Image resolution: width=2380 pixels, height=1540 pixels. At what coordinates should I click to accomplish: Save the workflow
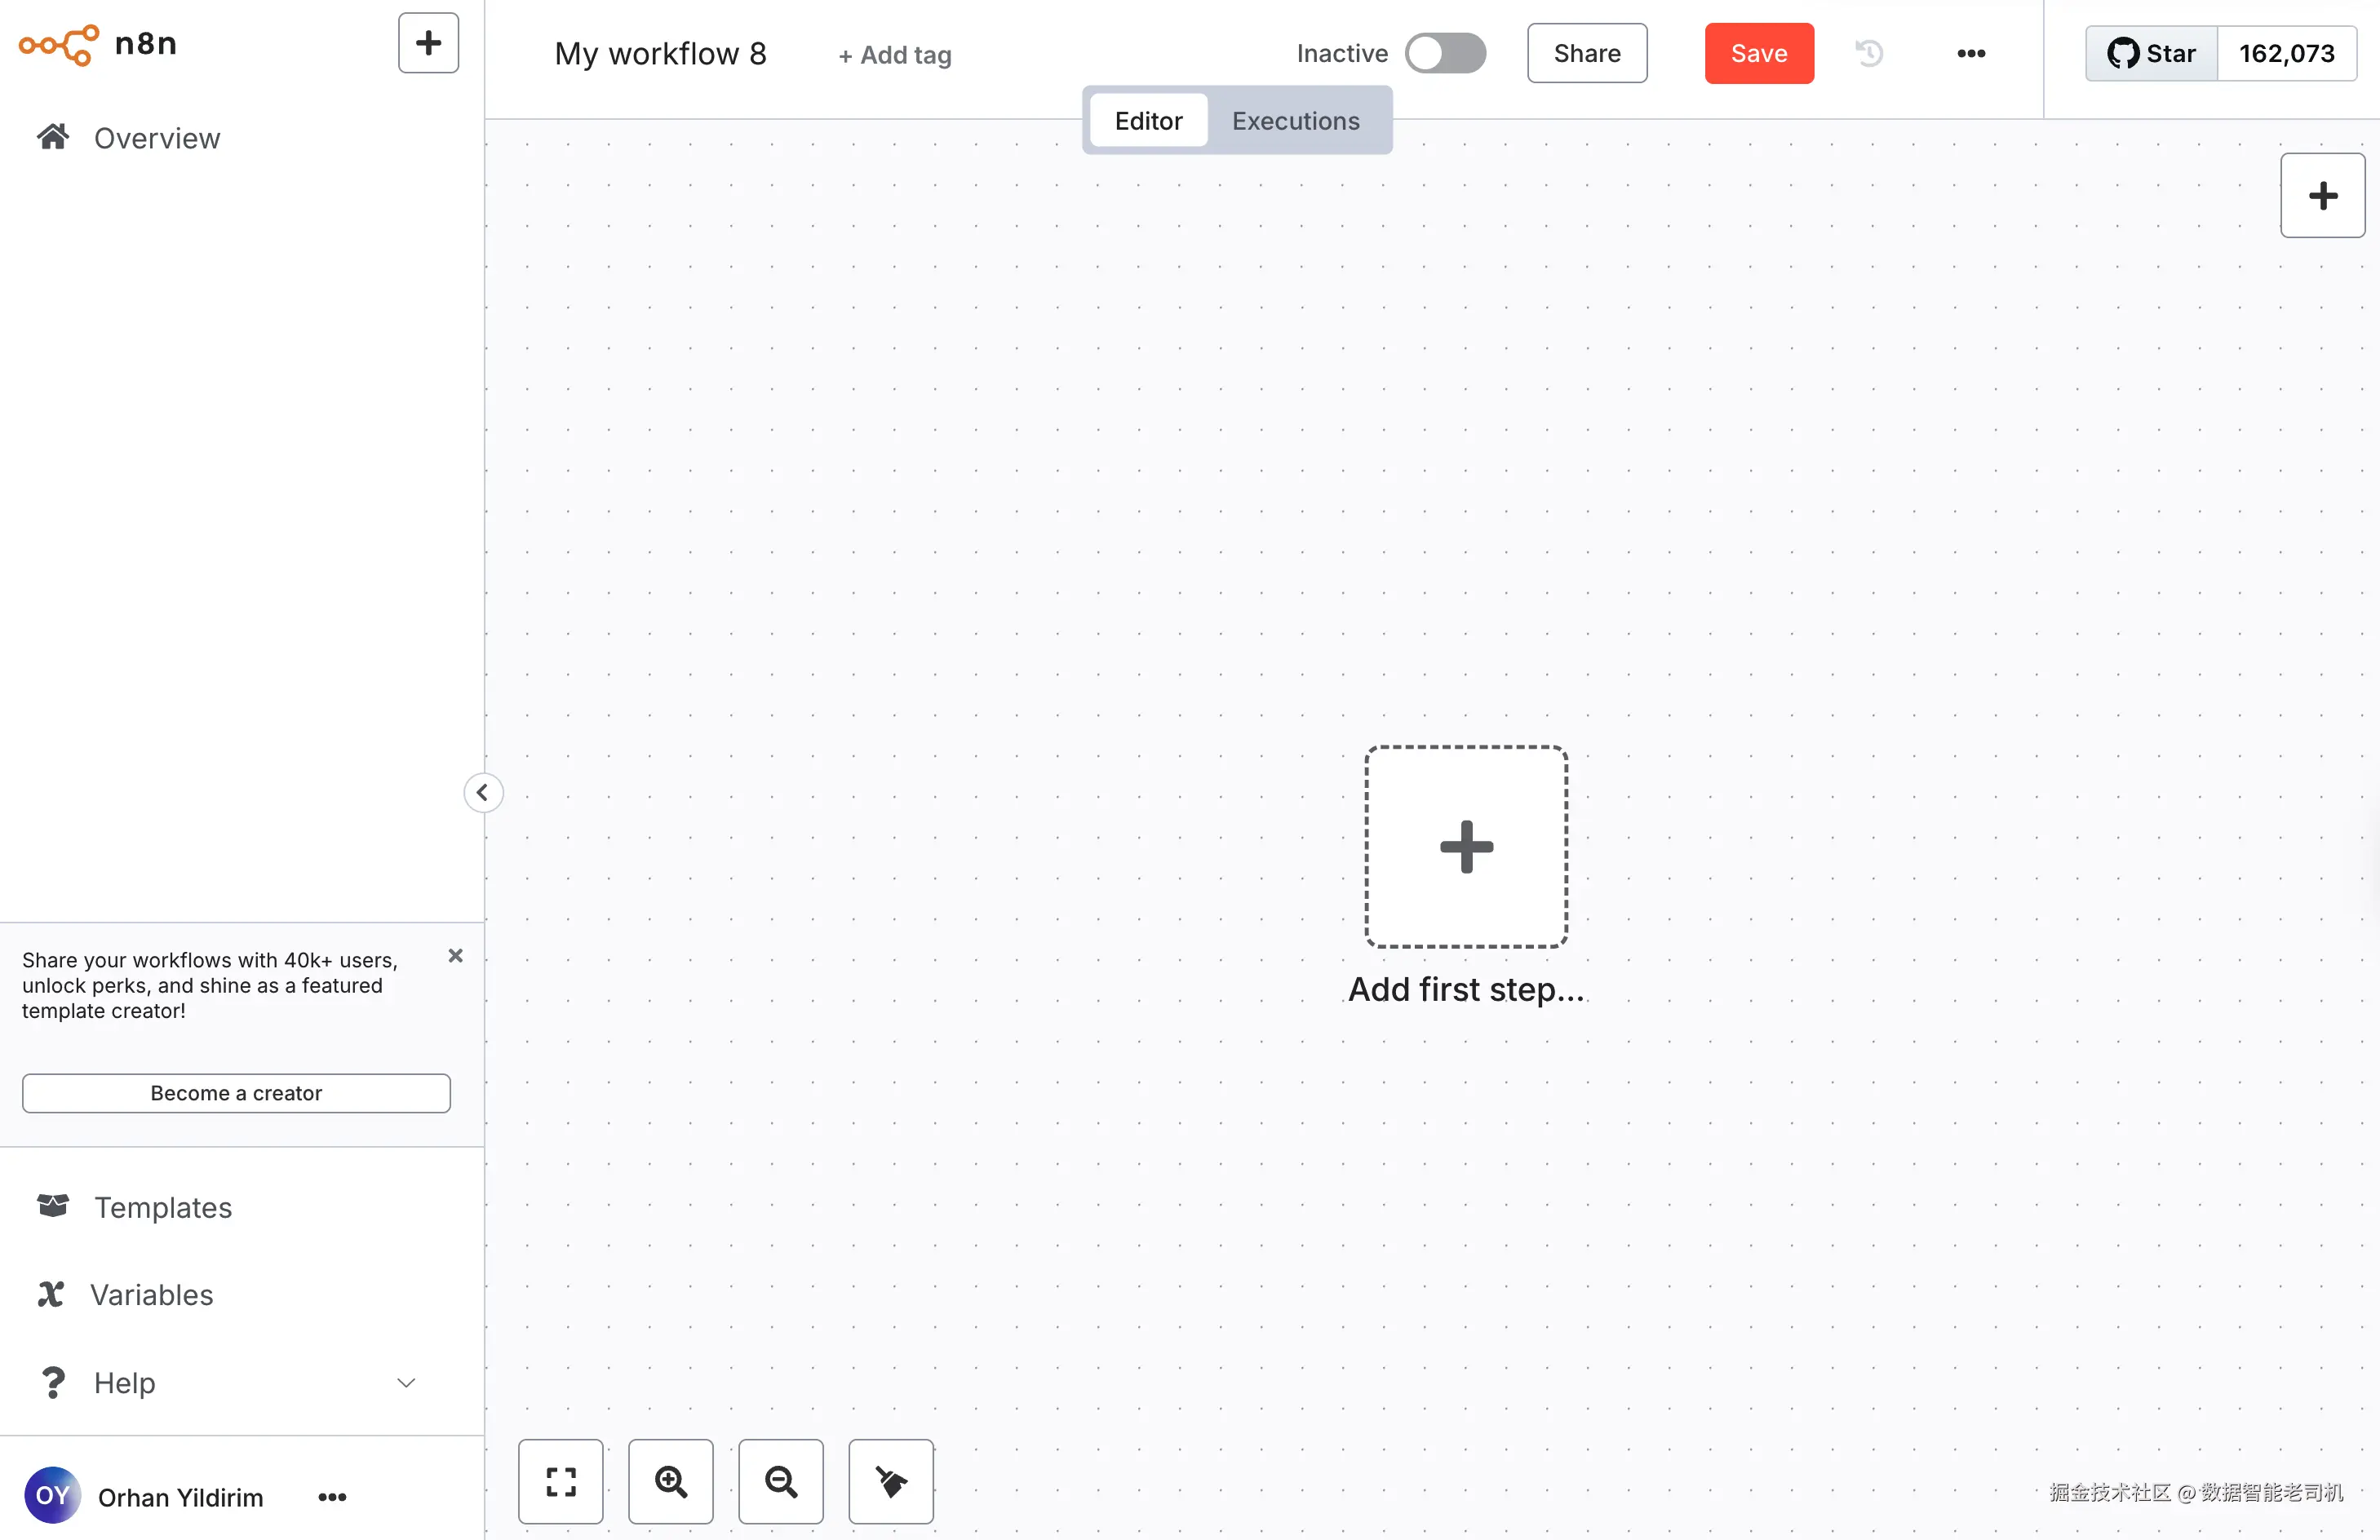(1758, 53)
